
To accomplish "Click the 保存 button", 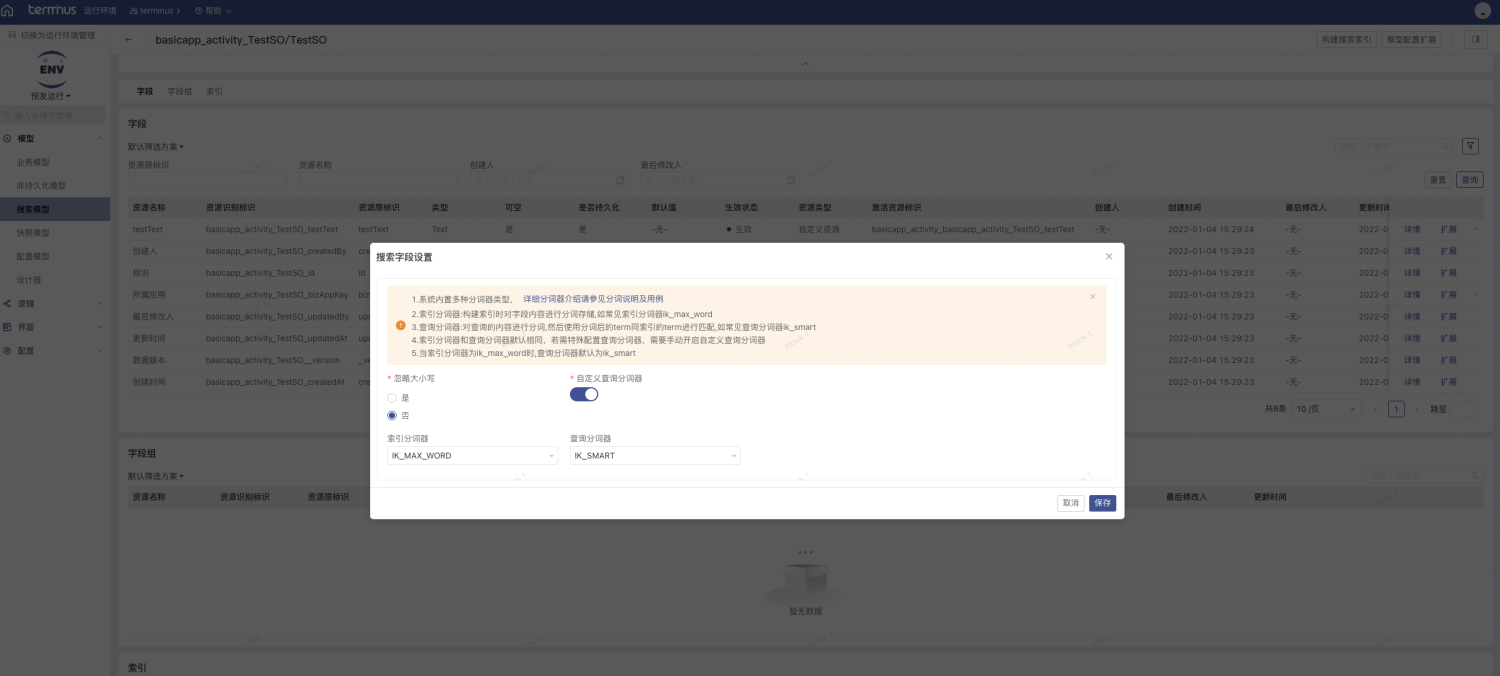I will click(1102, 503).
